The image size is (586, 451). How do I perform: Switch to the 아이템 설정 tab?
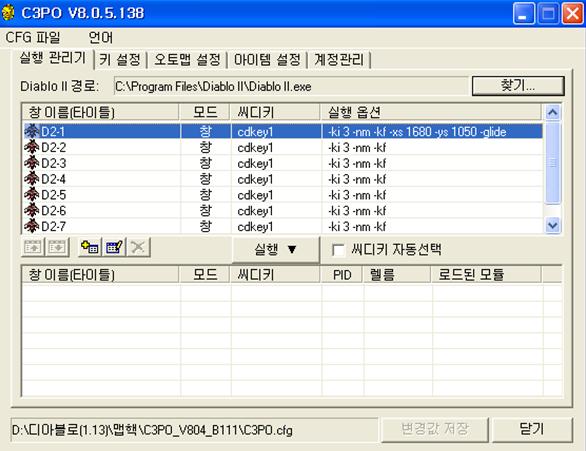click(x=267, y=59)
